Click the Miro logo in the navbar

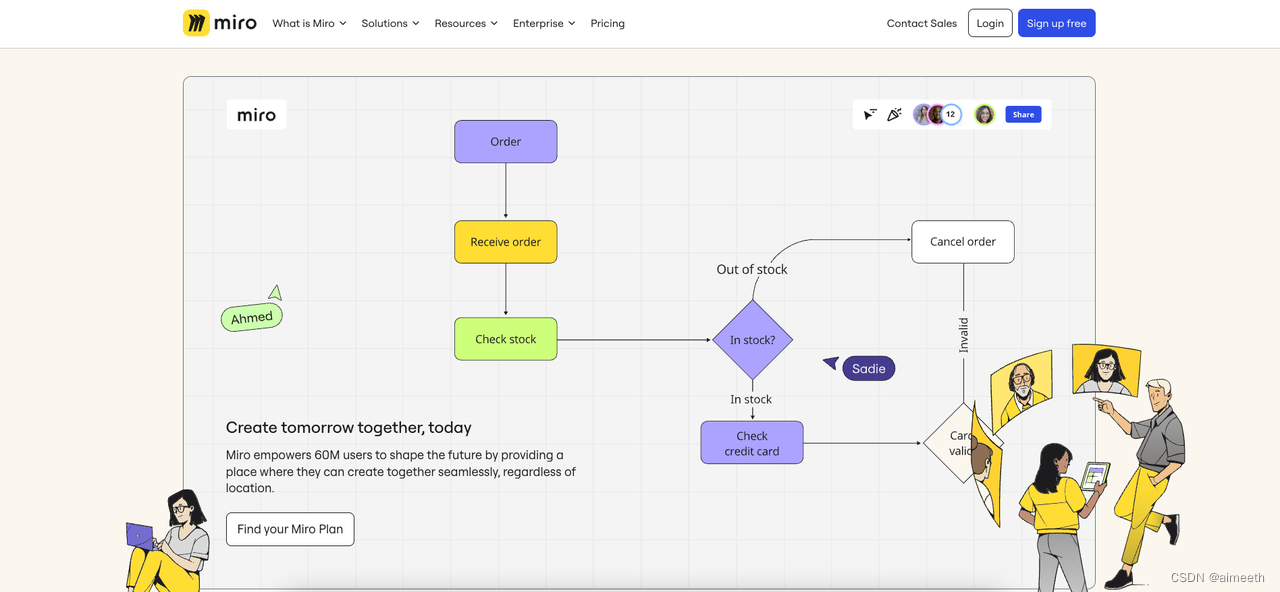[220, 23]
